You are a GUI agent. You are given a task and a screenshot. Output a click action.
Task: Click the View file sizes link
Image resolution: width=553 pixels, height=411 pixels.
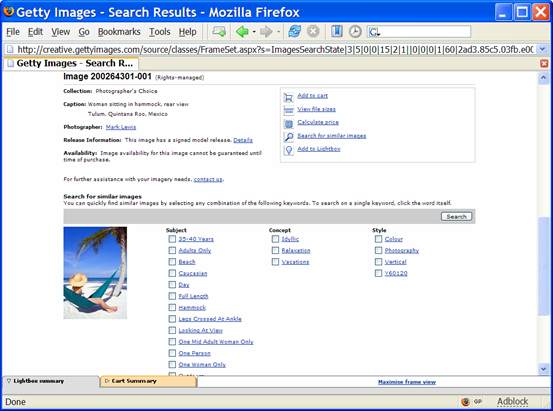pyautogui.click(x=316, y=109)
